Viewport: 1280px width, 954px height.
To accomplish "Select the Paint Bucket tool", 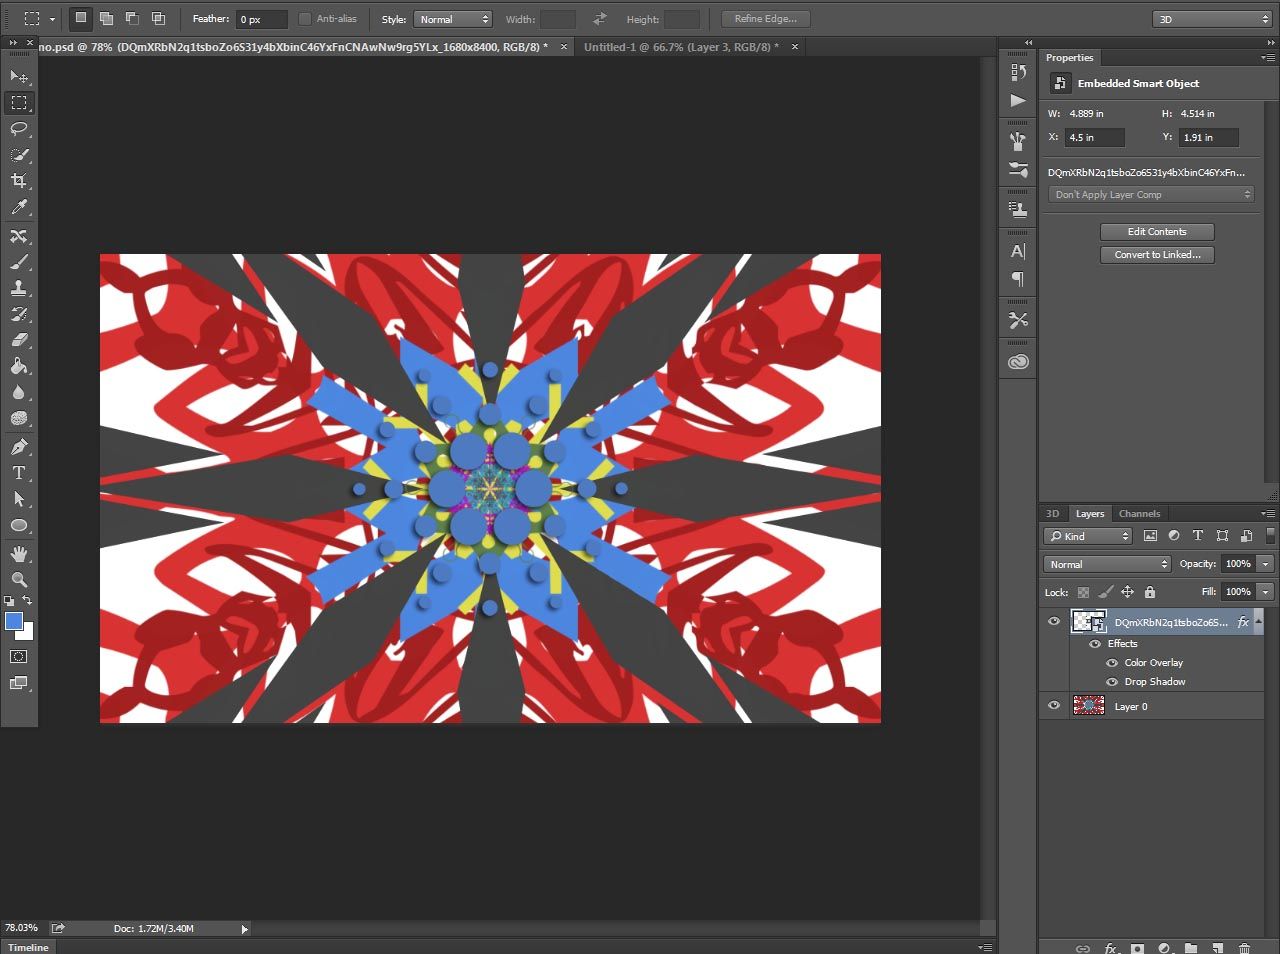I will tap(19, 366).
